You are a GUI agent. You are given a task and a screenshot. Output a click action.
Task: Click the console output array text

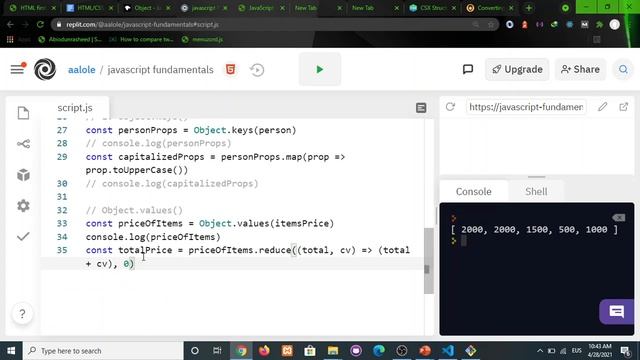[535, 229]
